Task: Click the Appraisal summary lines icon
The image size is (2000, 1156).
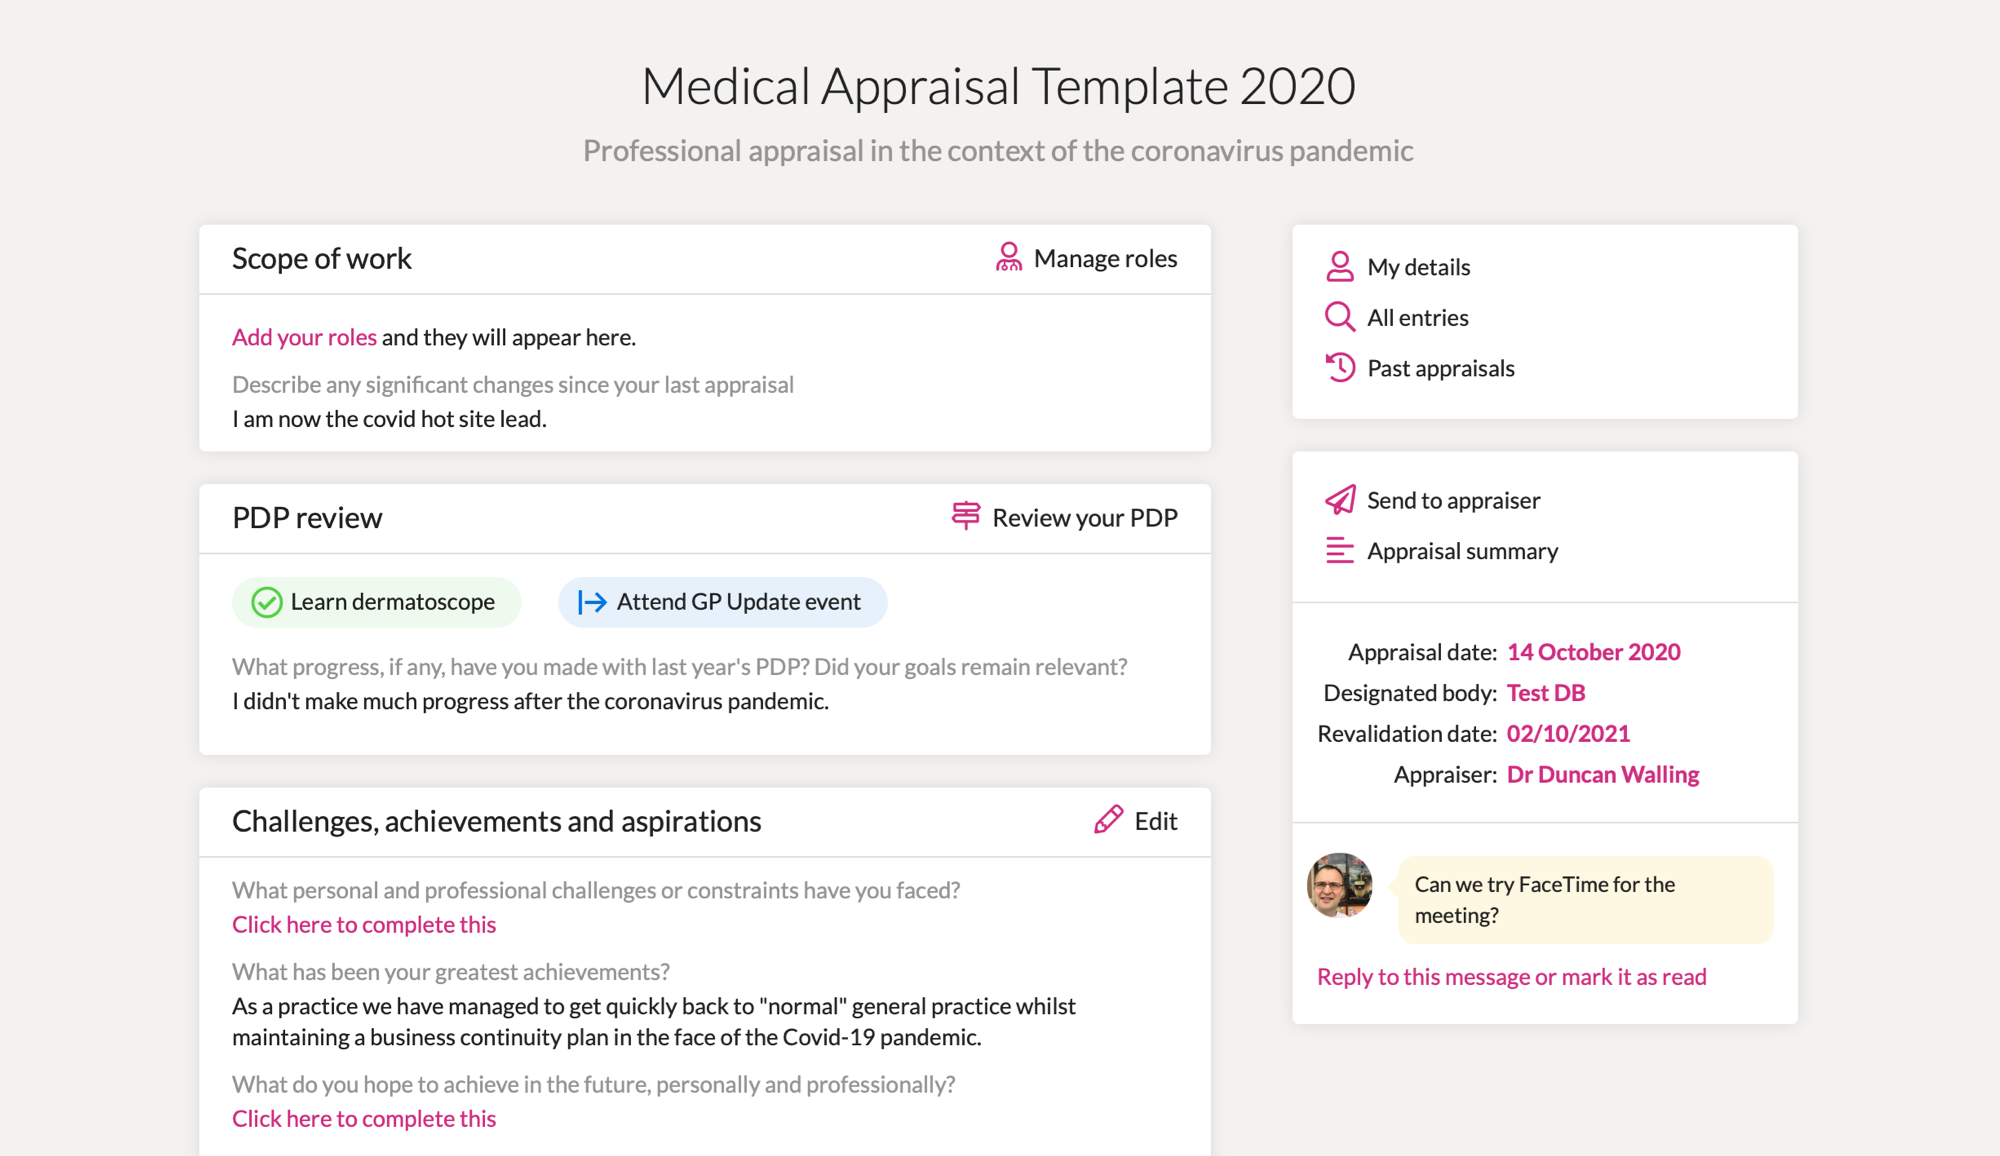Action: click(x=1340, y=551)
